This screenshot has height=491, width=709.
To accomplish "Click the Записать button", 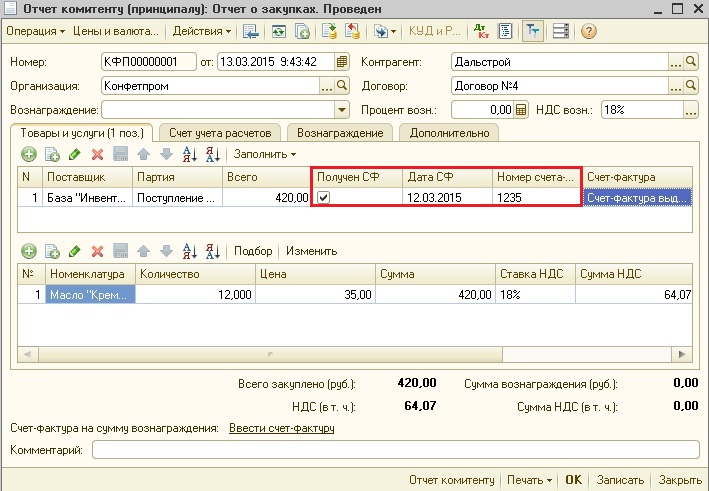I will point(620,480).
